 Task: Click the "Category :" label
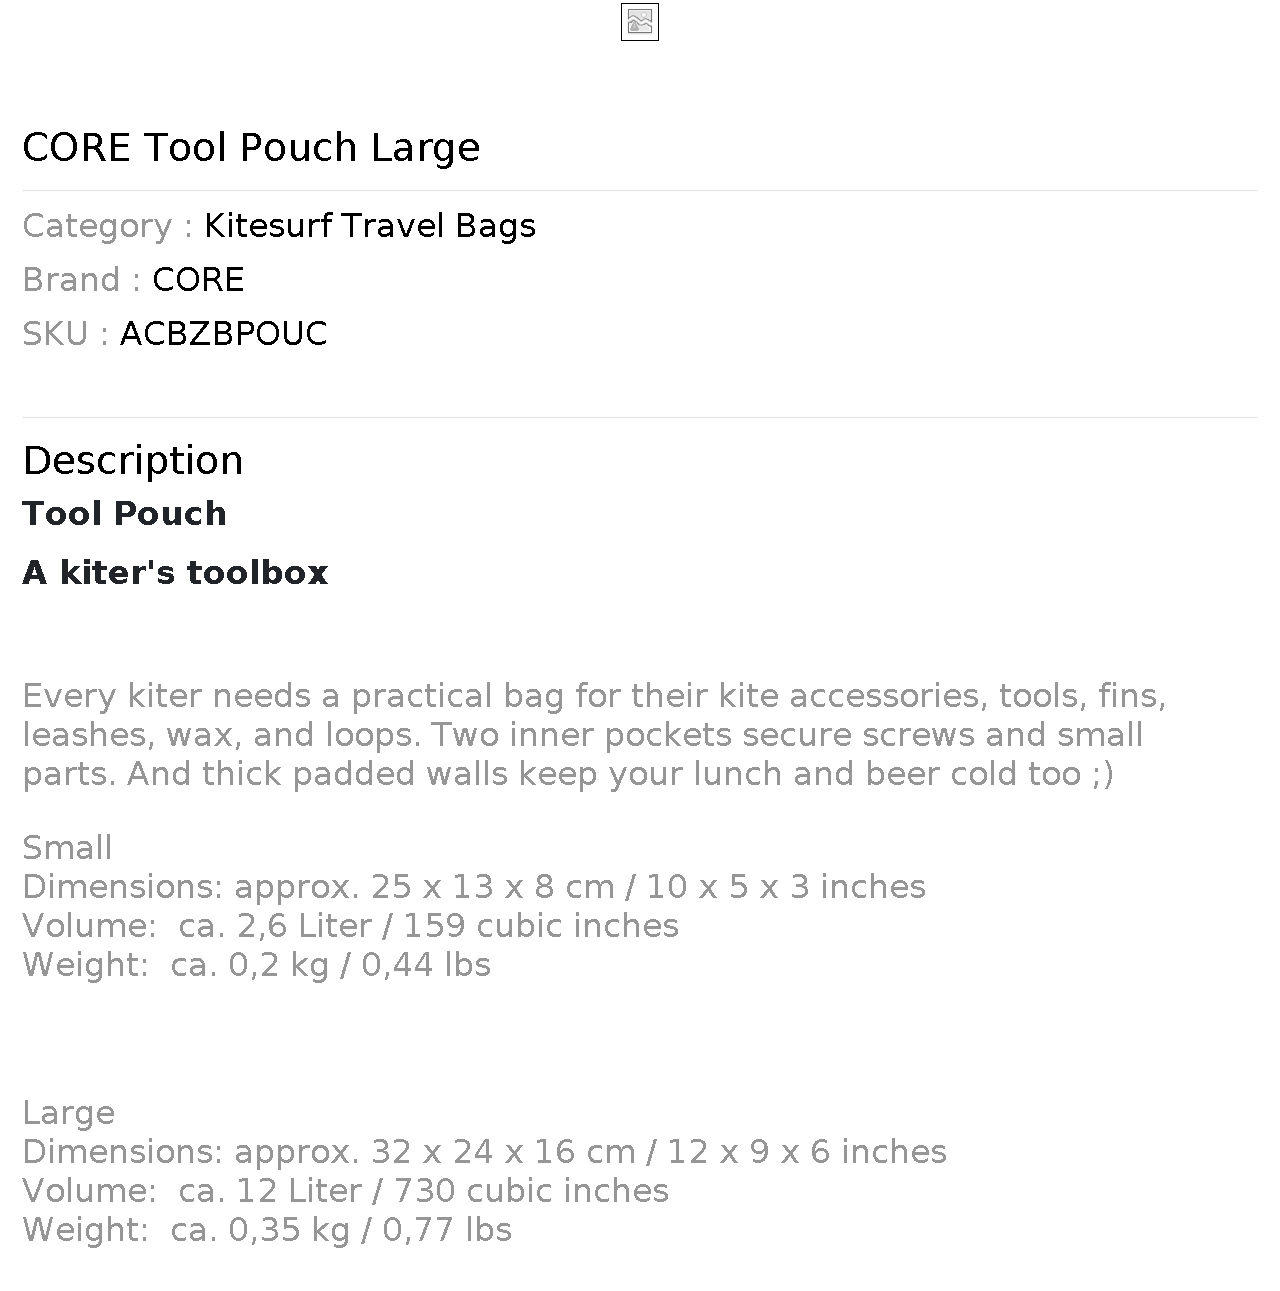[108, 226]
